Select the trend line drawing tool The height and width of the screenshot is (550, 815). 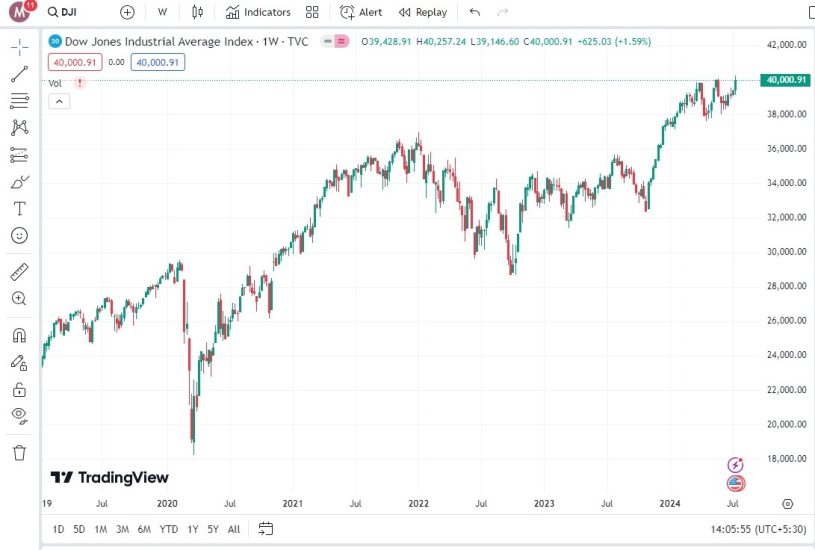[19, 74]
